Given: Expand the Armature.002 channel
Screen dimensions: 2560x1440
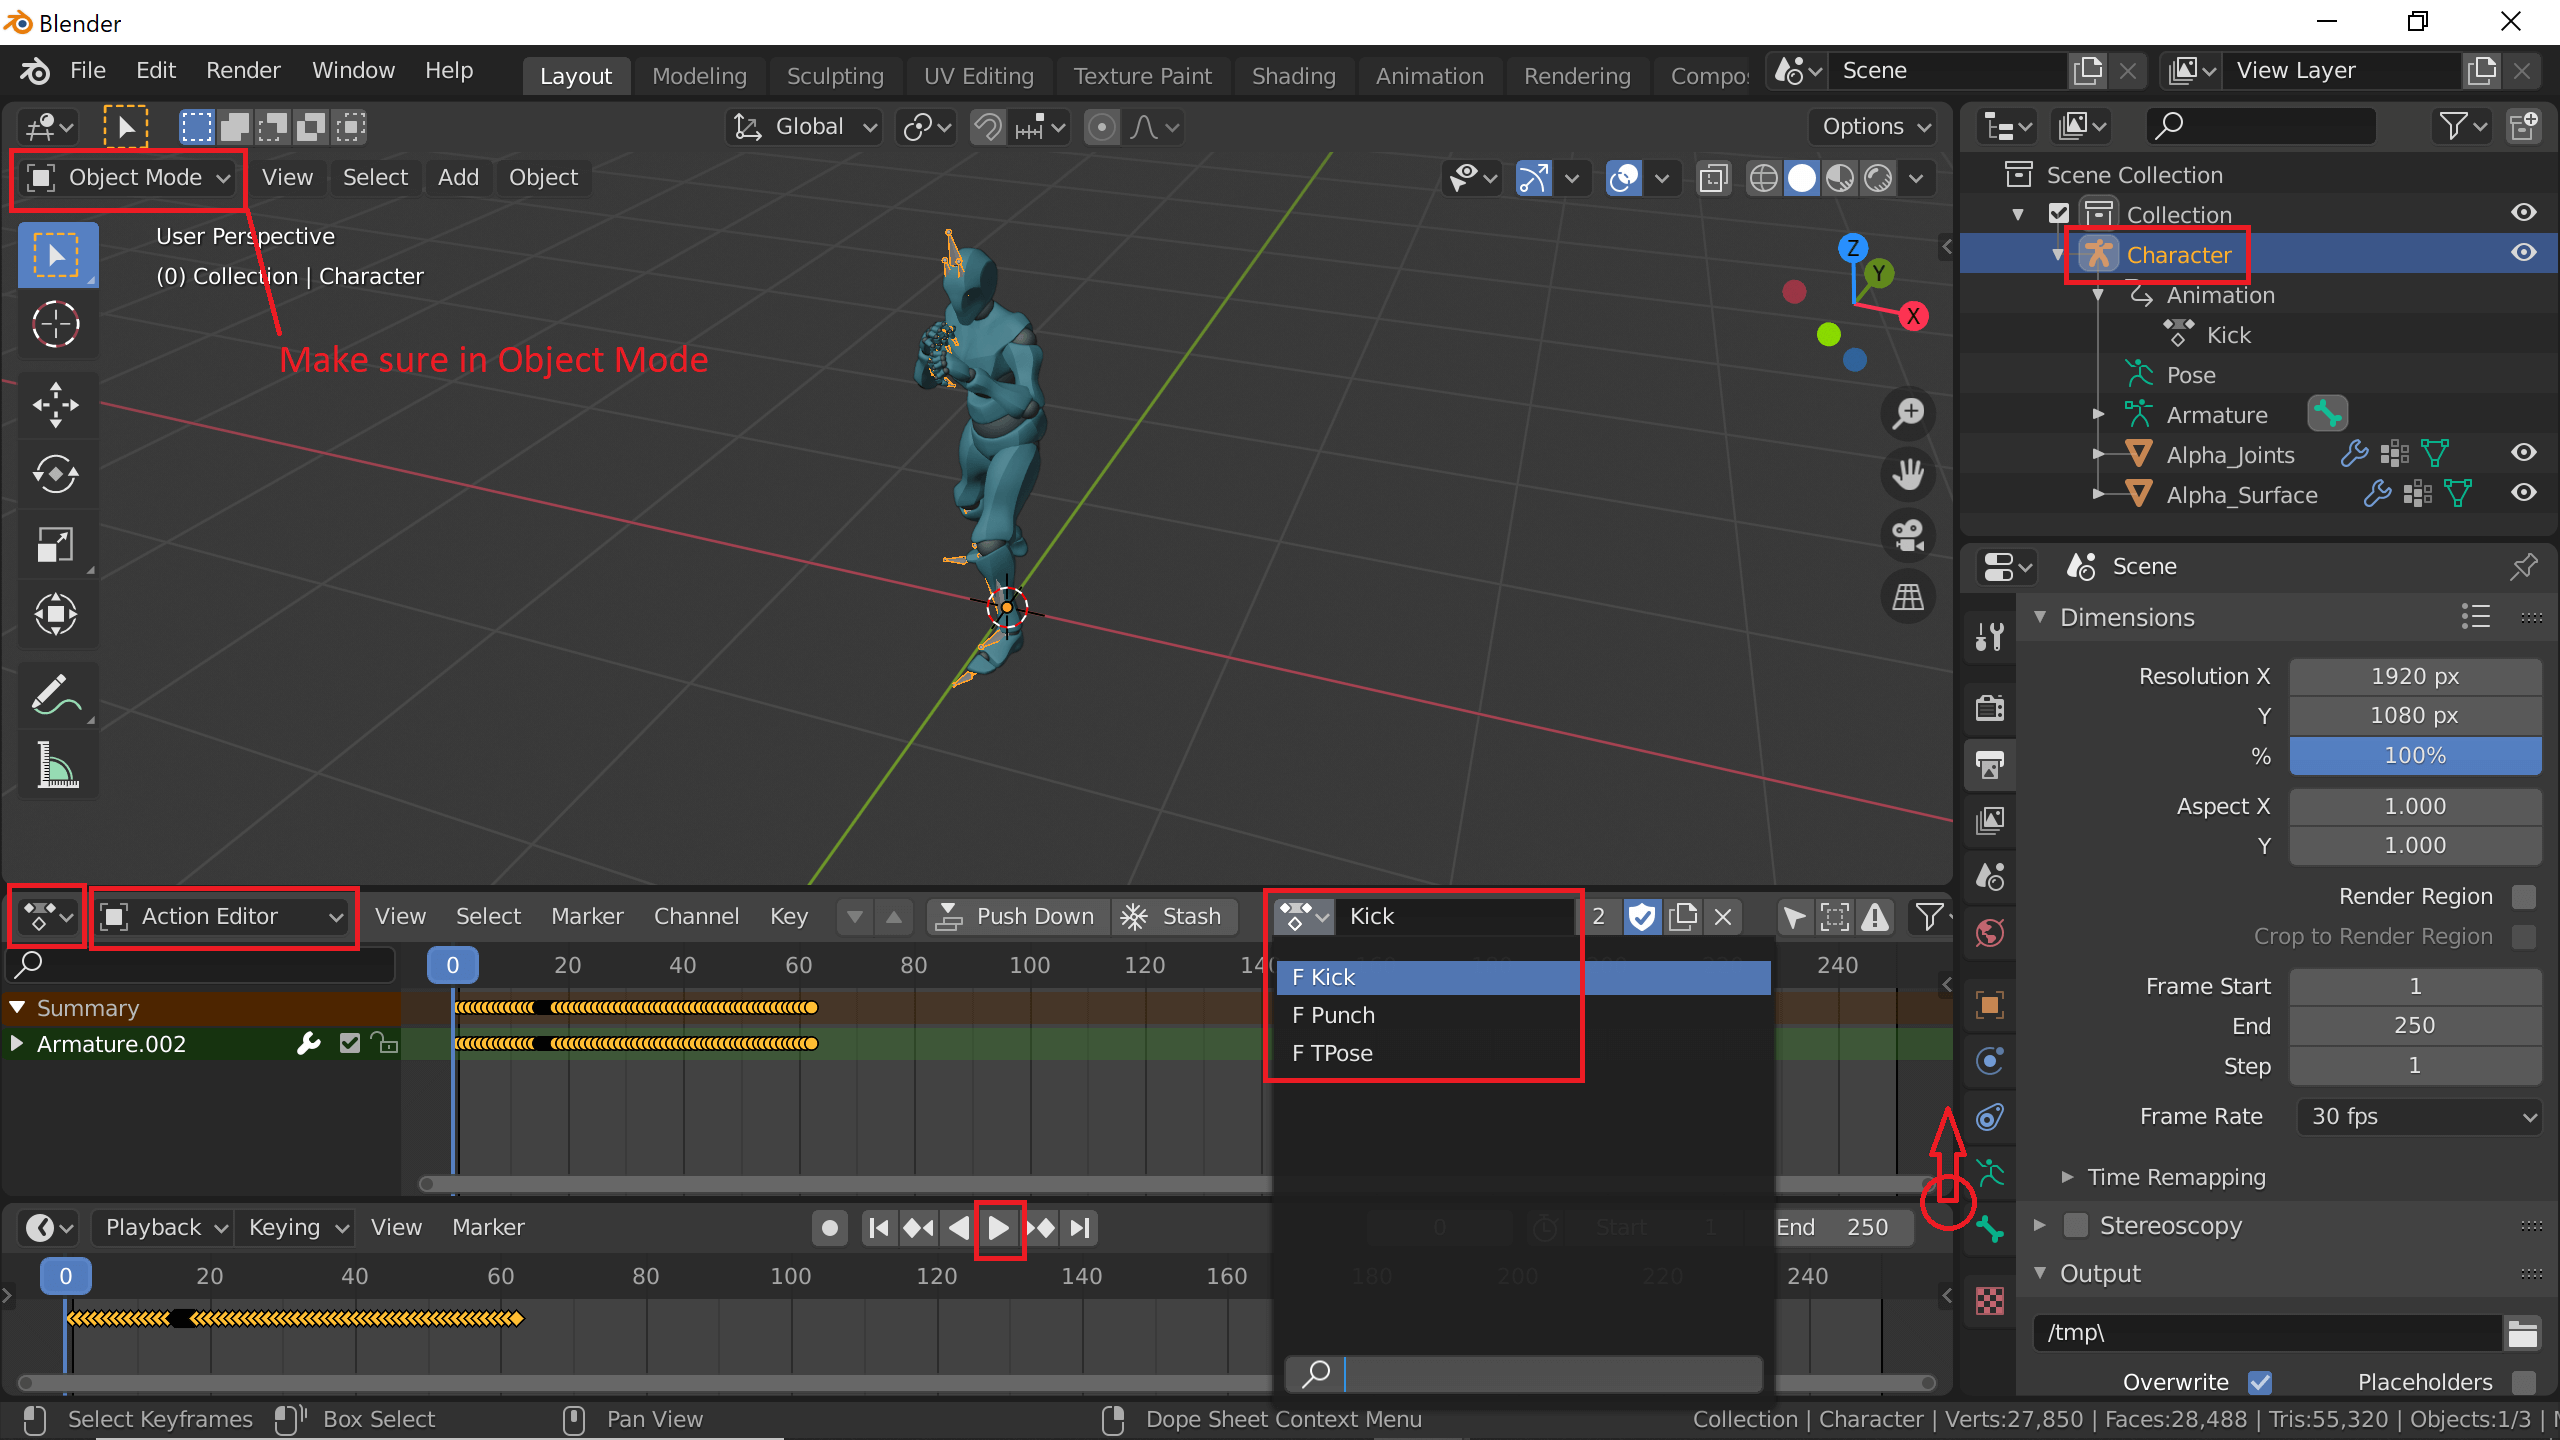Looking at the screenshot, I should (x=16, y=1043).
